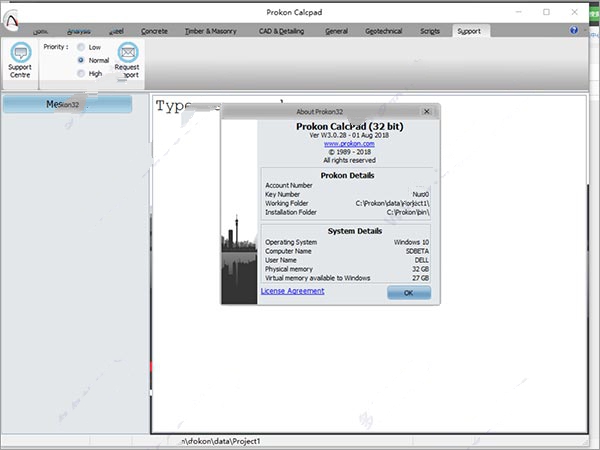Screen dimensions: 600x450
Task: Click the Physical memory value 32 GB
Action: [421, 269]
